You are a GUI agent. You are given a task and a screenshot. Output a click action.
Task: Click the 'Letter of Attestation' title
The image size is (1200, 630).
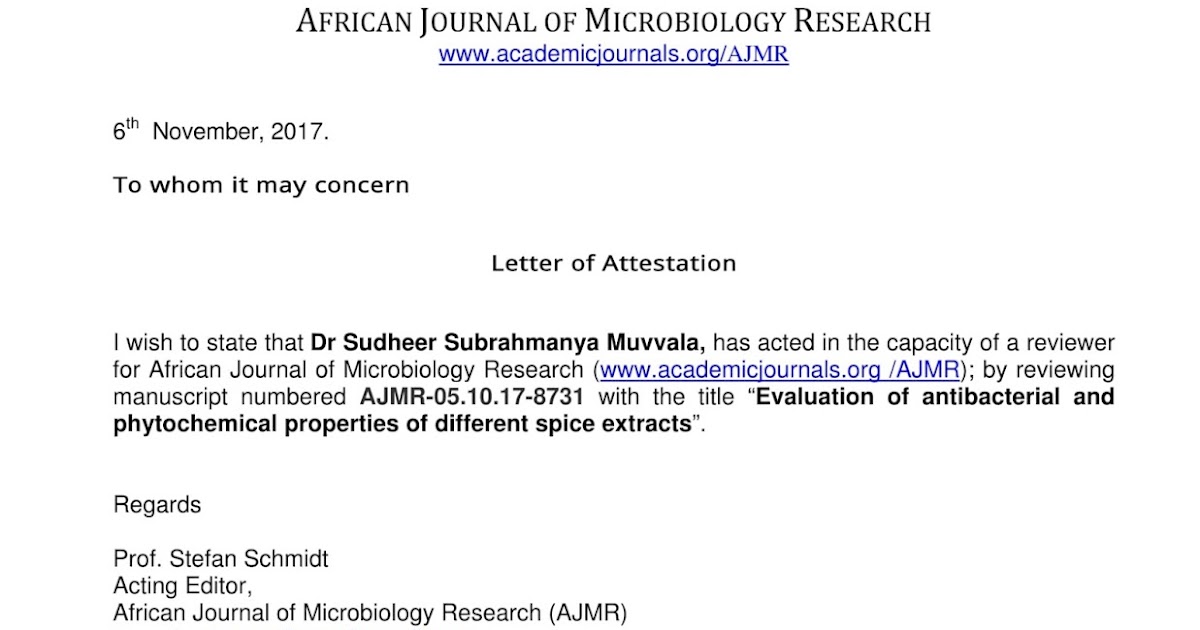click(x=613, y=264)
